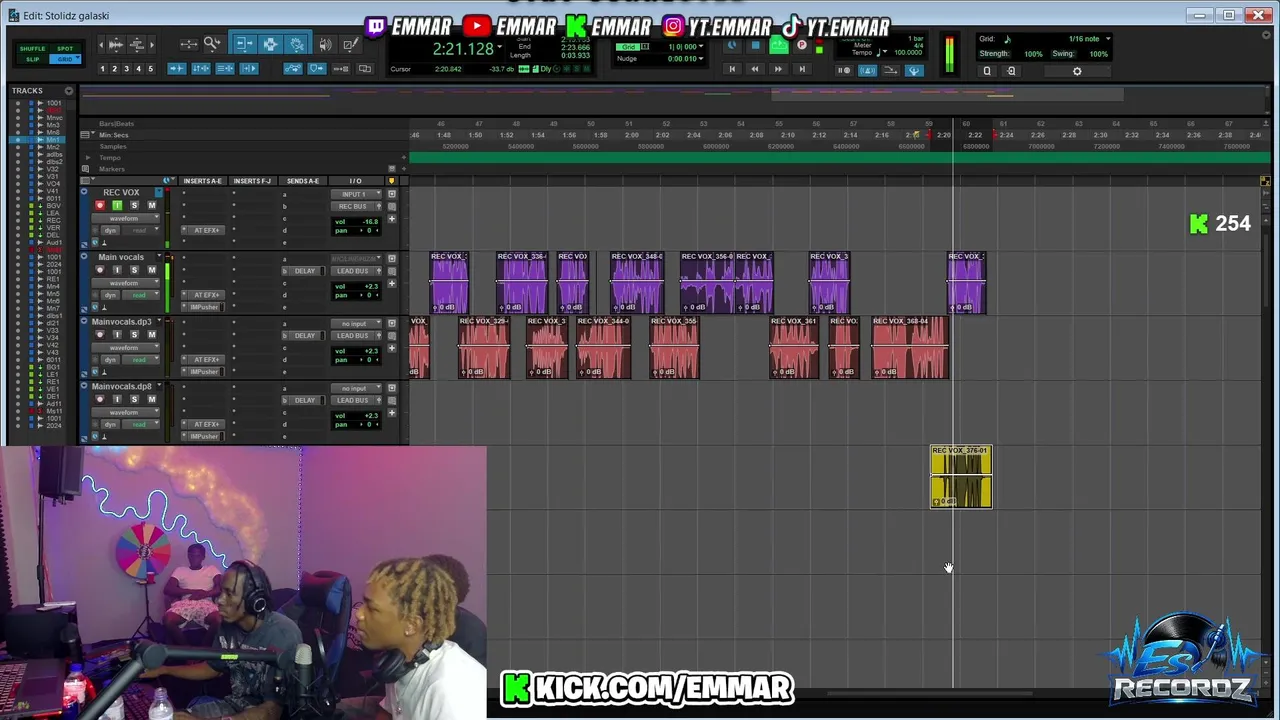Image resolution: width=1280 pixels, height=720 pixels.
Task: Click the audio waveform zoom icon
Action: (x=115, y=44)
